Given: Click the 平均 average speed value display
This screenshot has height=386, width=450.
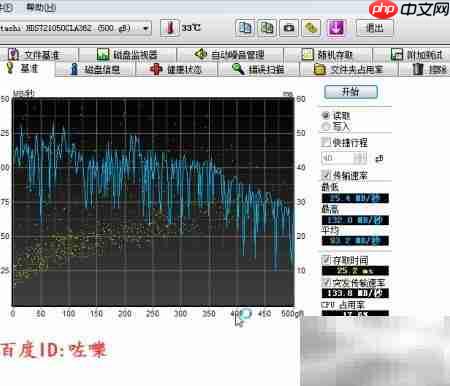Looking at the screenshot, I should point(355,241).
